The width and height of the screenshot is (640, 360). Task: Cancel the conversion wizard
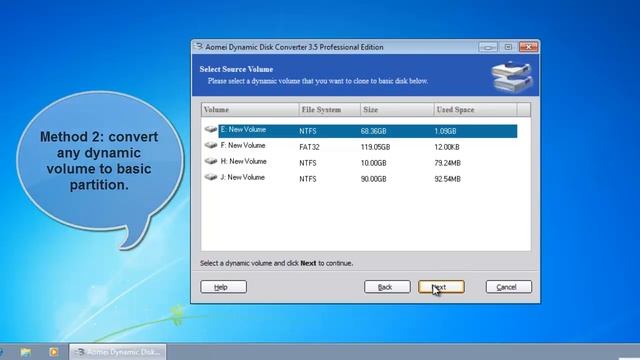(x=509, y=287)
